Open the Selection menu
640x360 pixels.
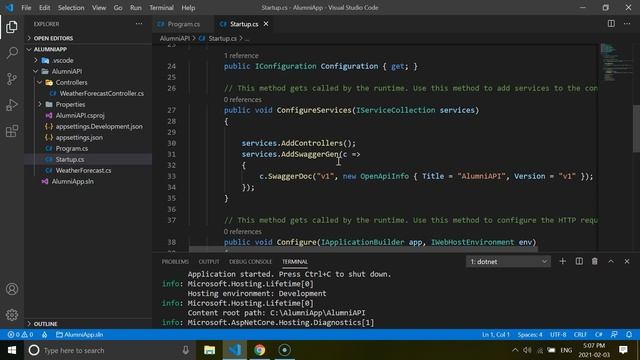coord(71,8)
